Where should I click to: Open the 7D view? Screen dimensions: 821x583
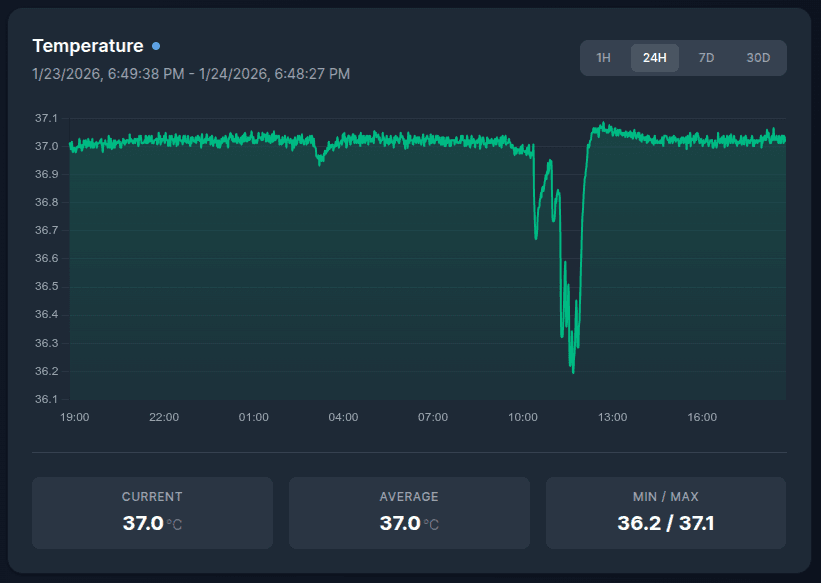(706, 57)
